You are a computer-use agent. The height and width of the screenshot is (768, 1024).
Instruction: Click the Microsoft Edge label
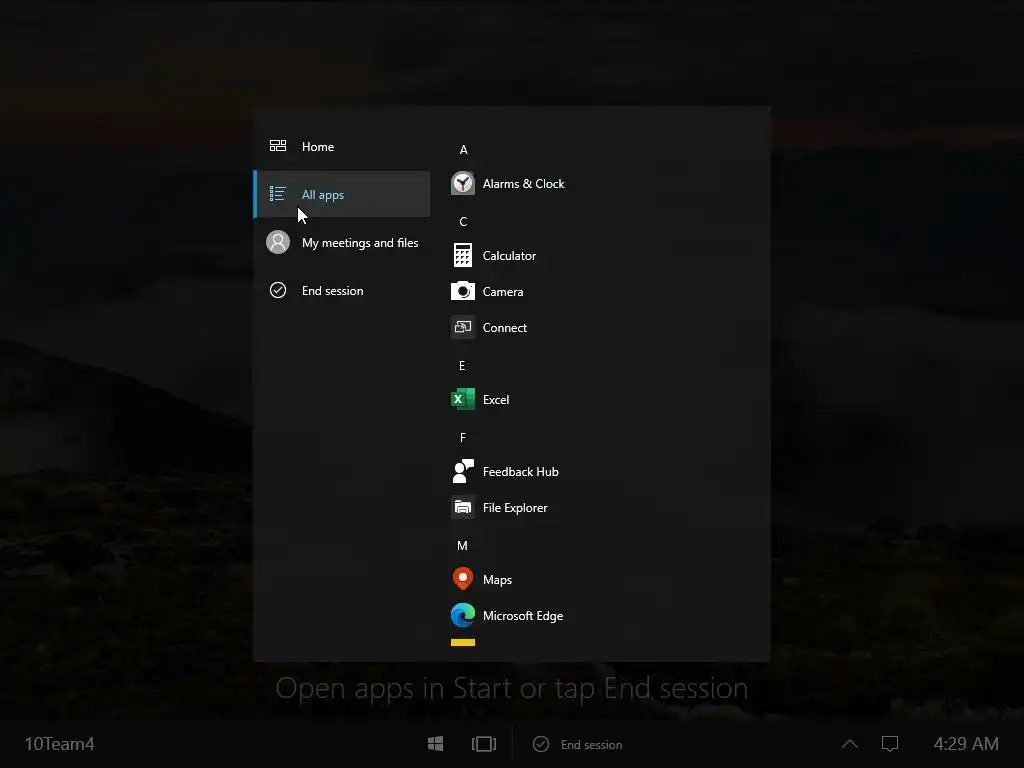click(x=523, y=615)
